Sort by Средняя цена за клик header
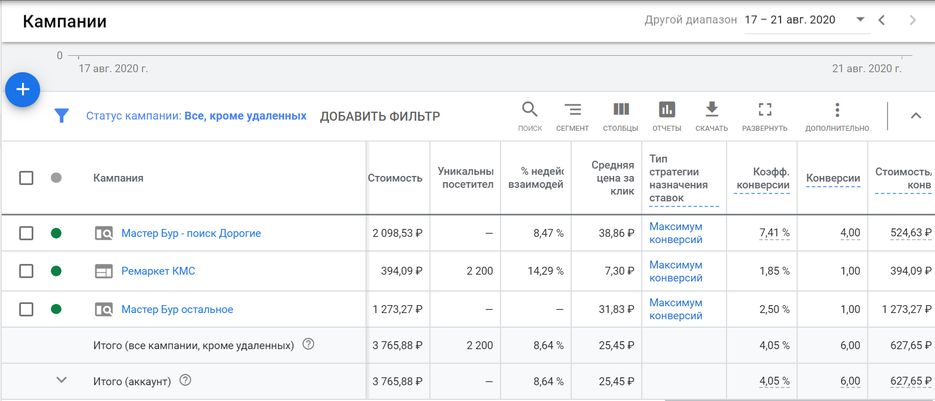Image resolution: width=935 pixels, height=401 pixels. point(613,178)
